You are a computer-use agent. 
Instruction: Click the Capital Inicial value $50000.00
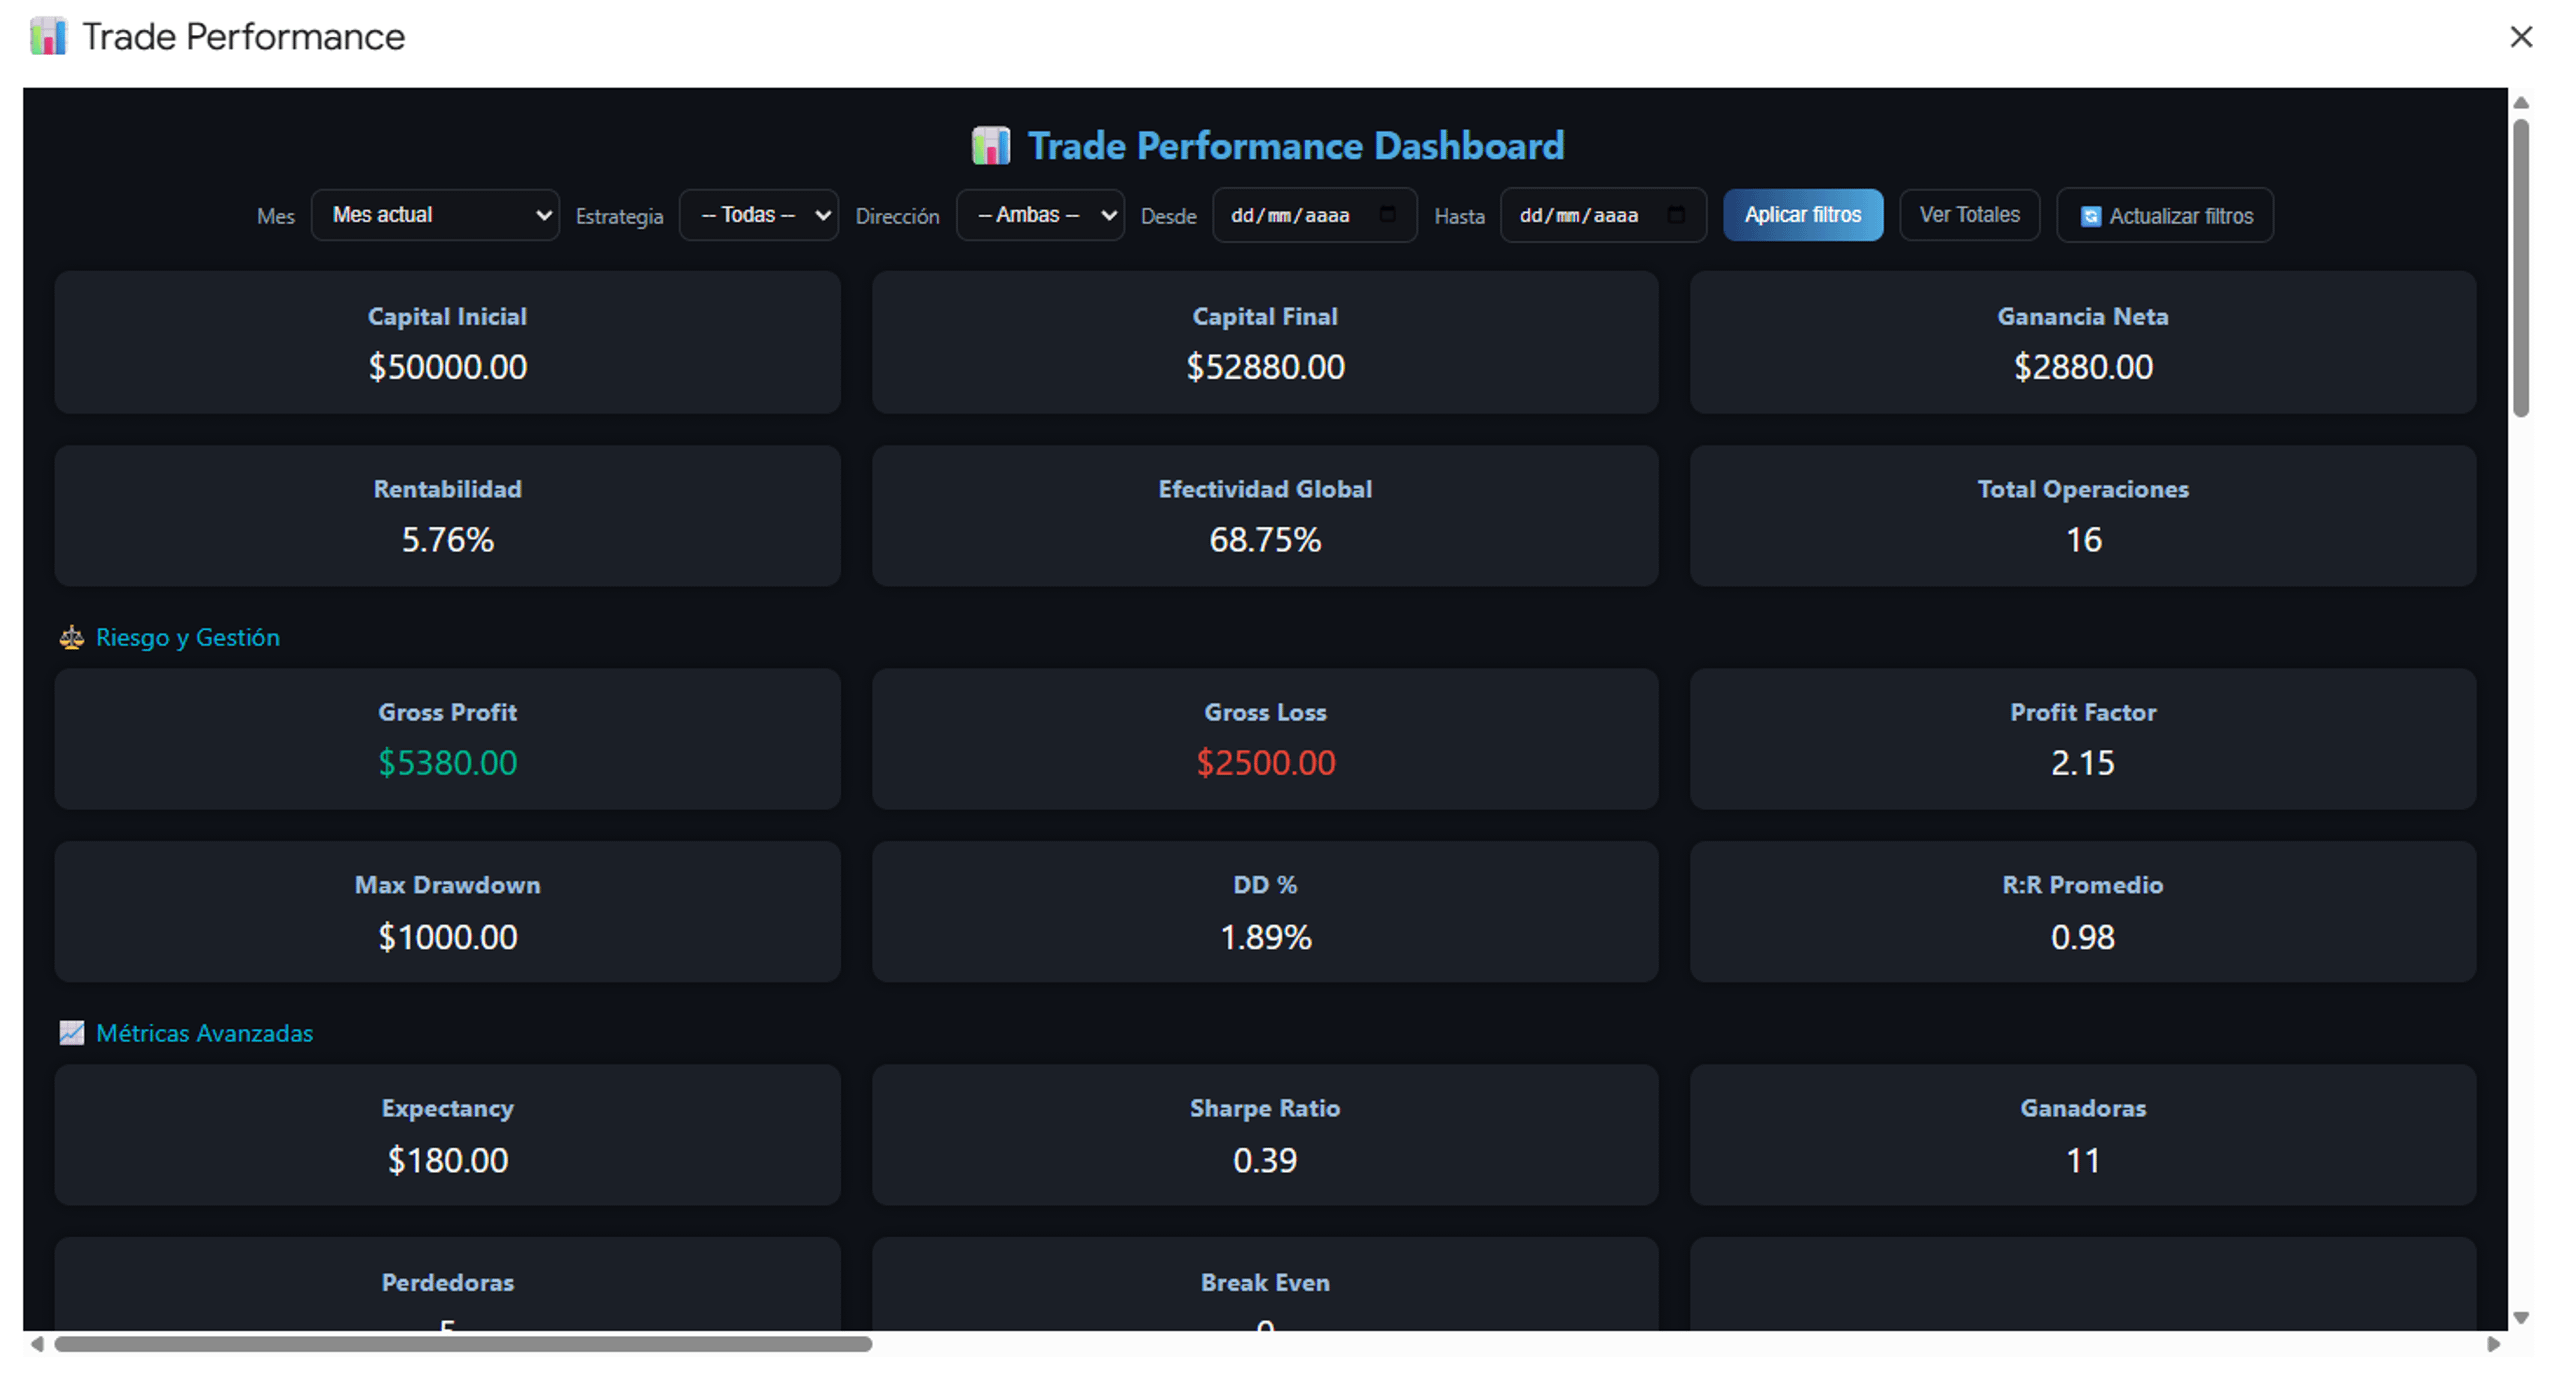[447, 367]
